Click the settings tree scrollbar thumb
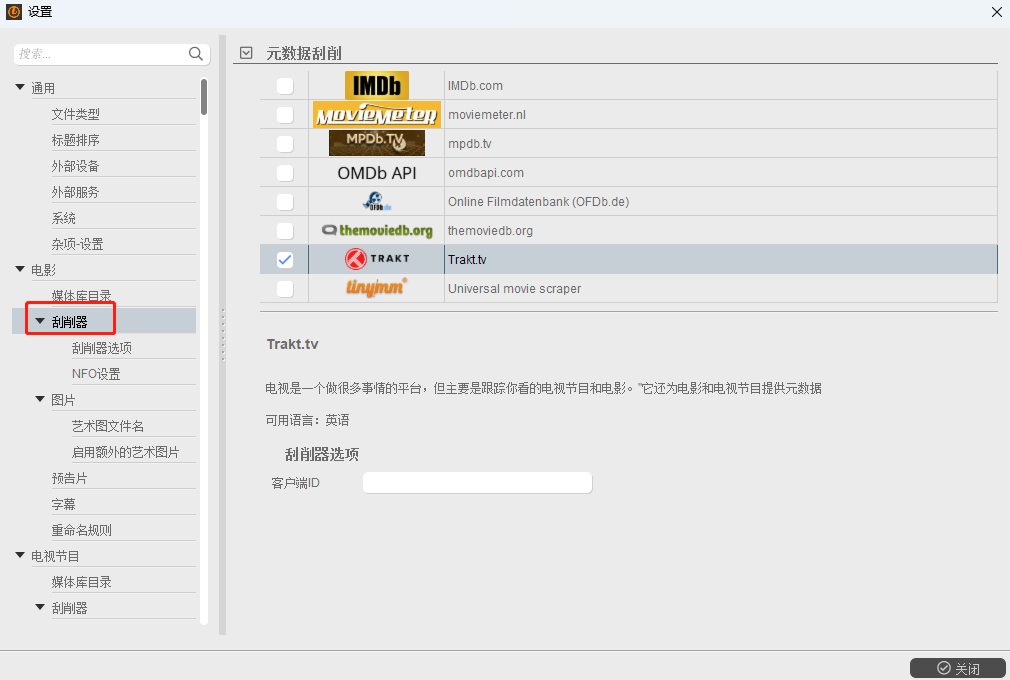 click(204, 97)
